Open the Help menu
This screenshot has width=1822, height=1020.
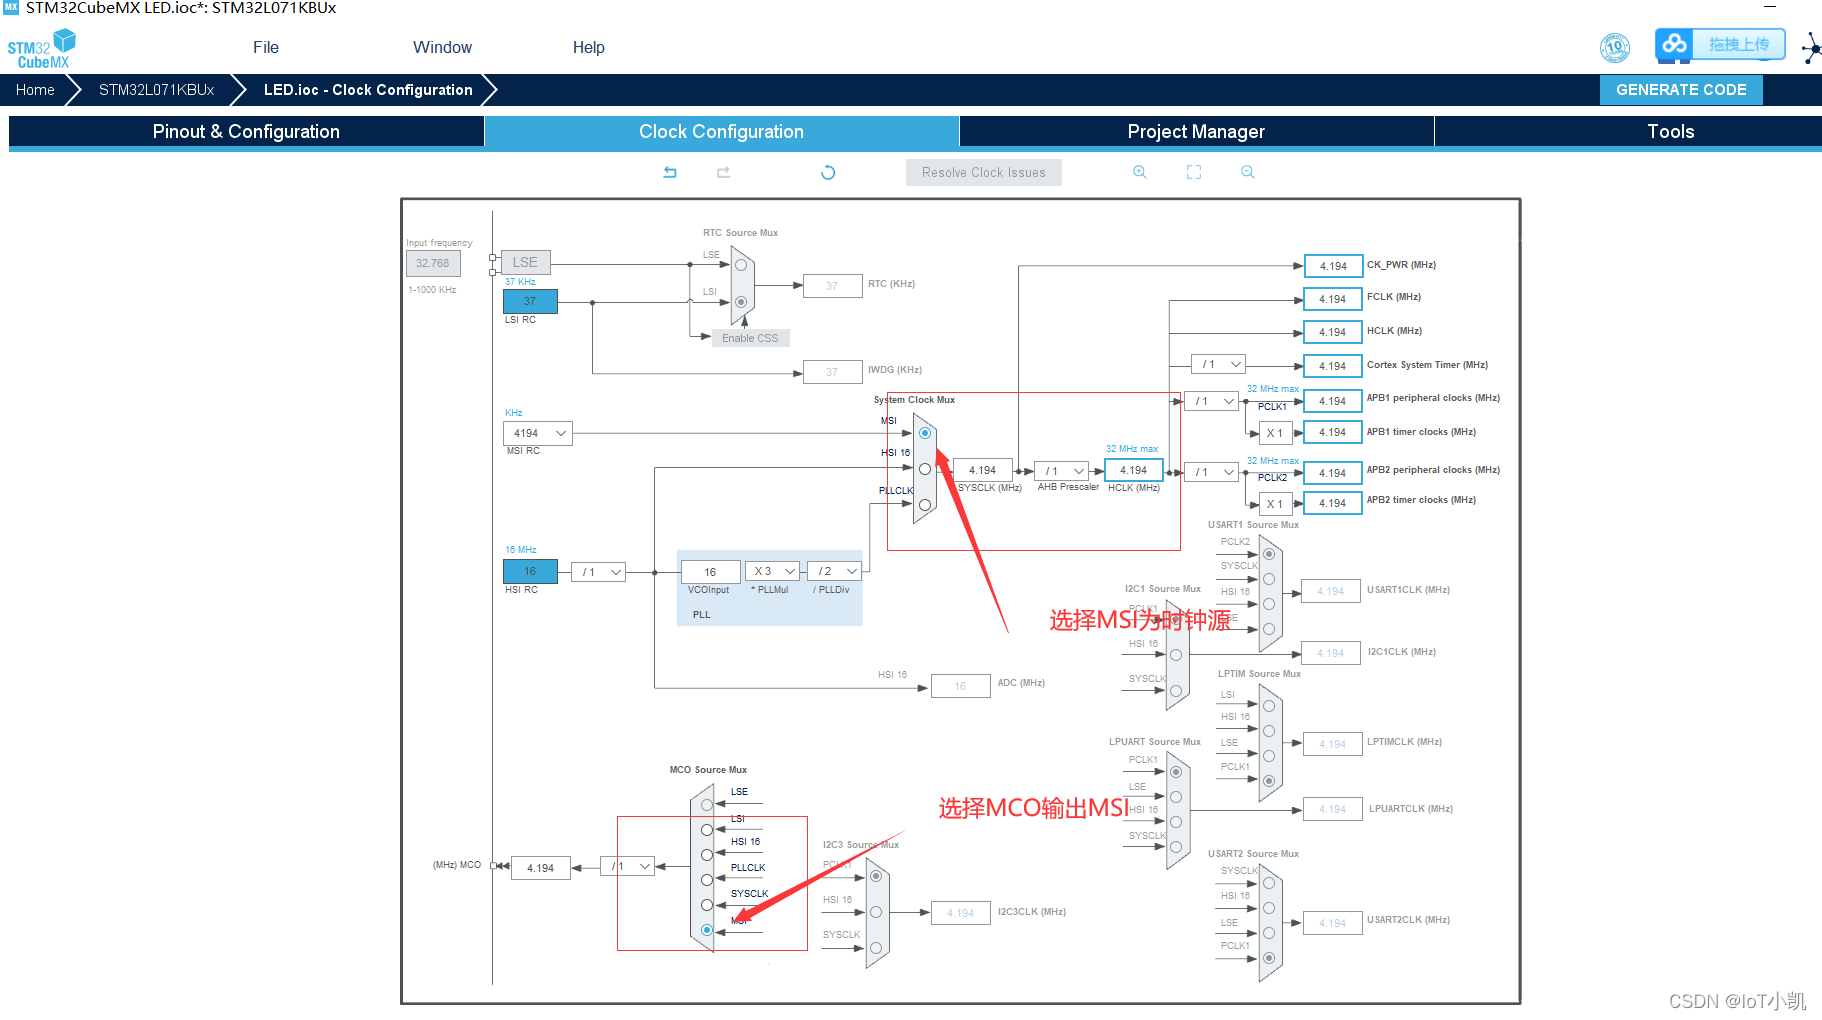click(589, 47)
